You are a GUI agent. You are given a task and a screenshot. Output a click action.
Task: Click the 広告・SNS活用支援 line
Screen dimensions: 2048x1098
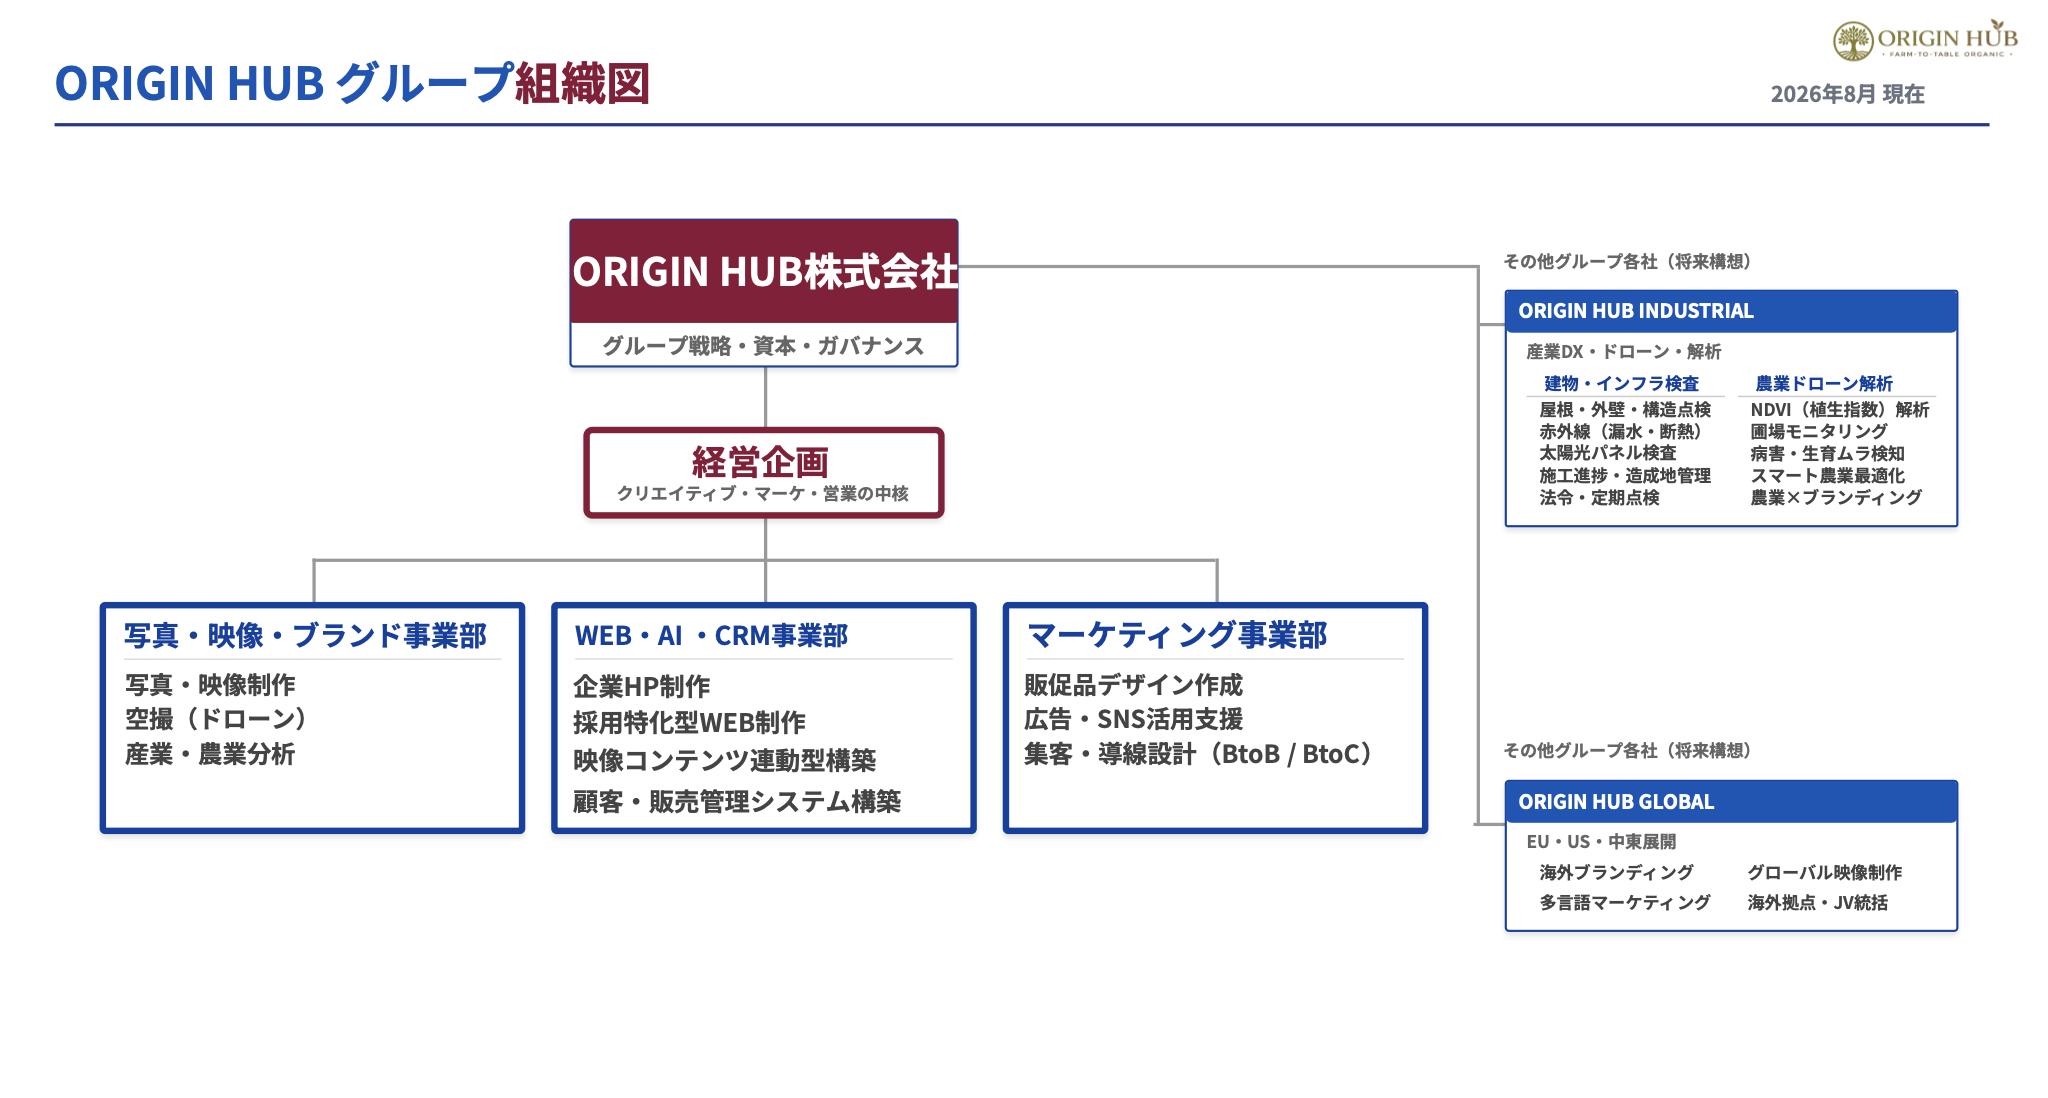(x=1133, y=719)
